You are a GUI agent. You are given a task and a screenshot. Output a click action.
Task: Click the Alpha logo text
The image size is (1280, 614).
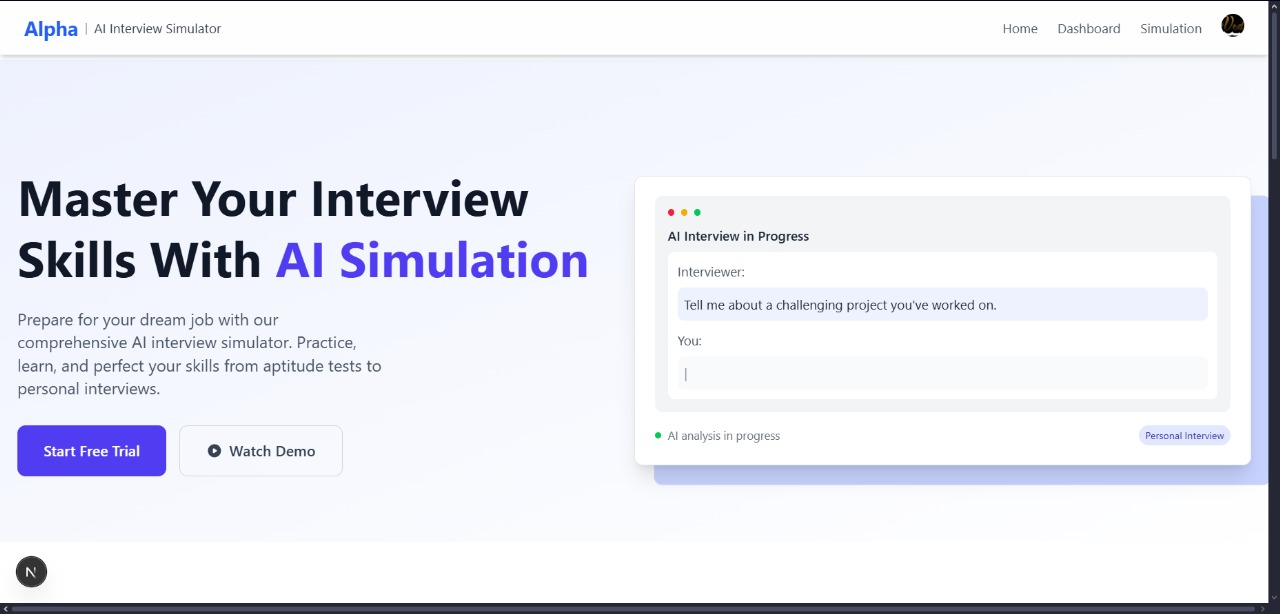(x=51, y=29)
